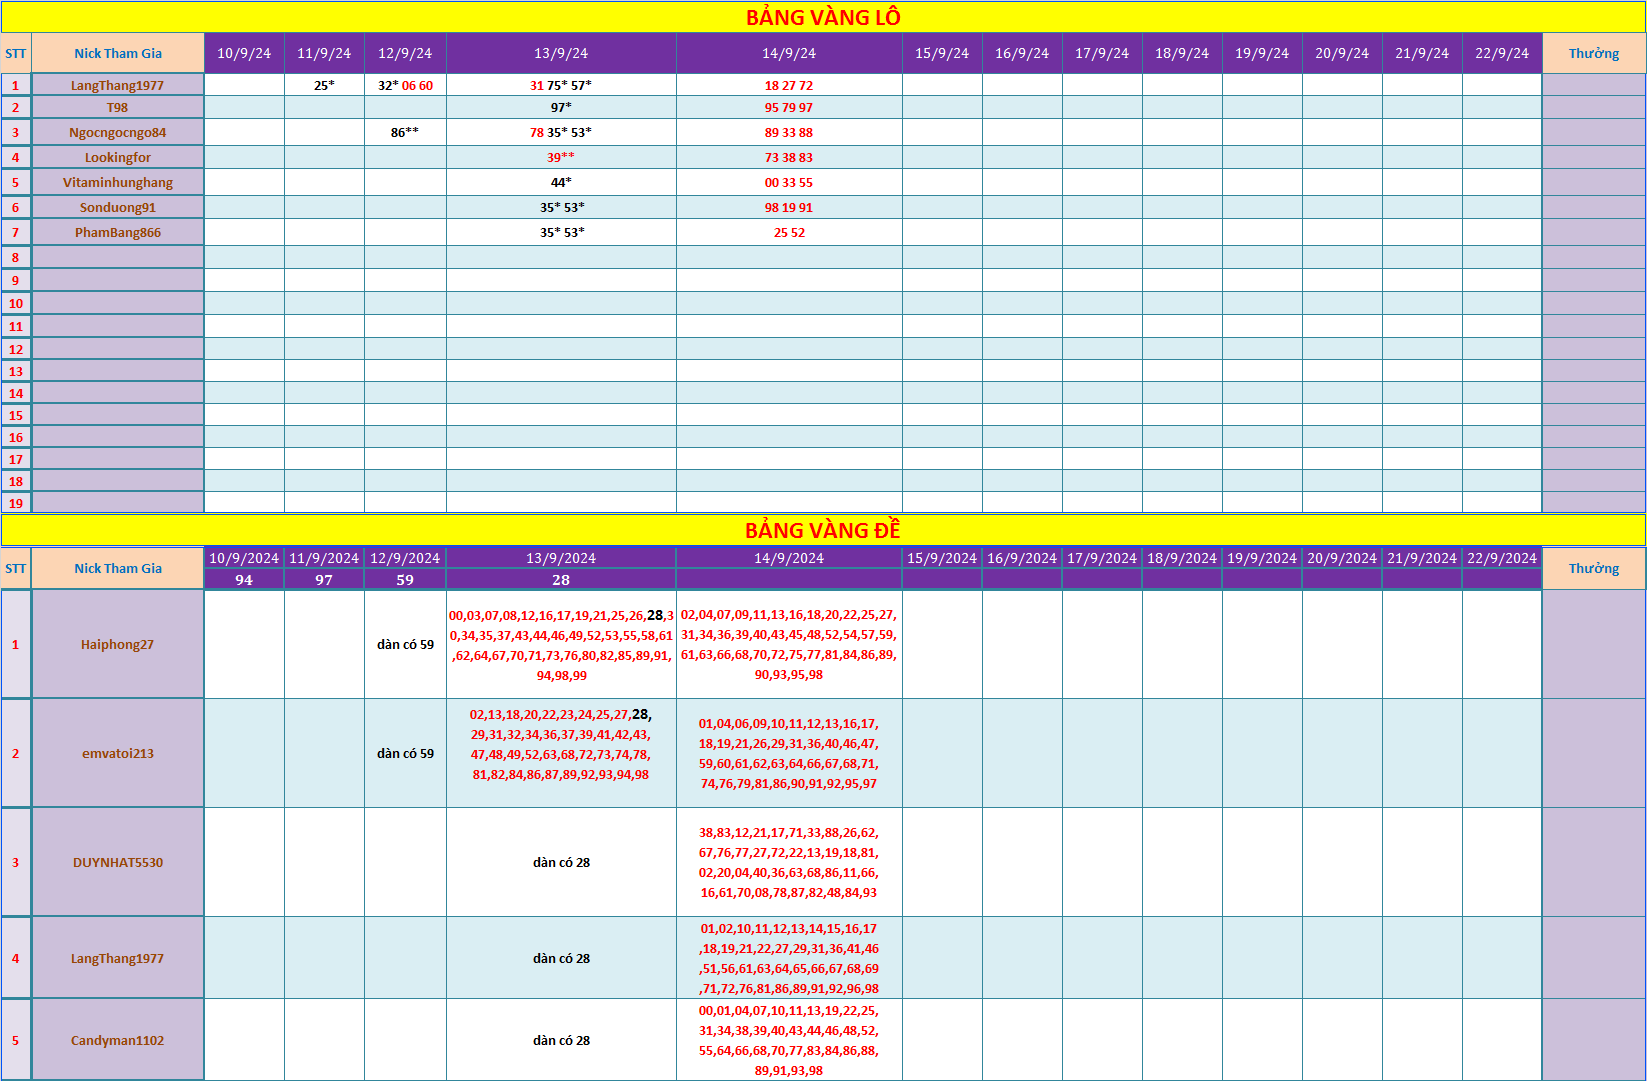Viewport: 1647px width, 1081px height.
Task: Click the 13/9/24 column header
Action: point(561,53)
